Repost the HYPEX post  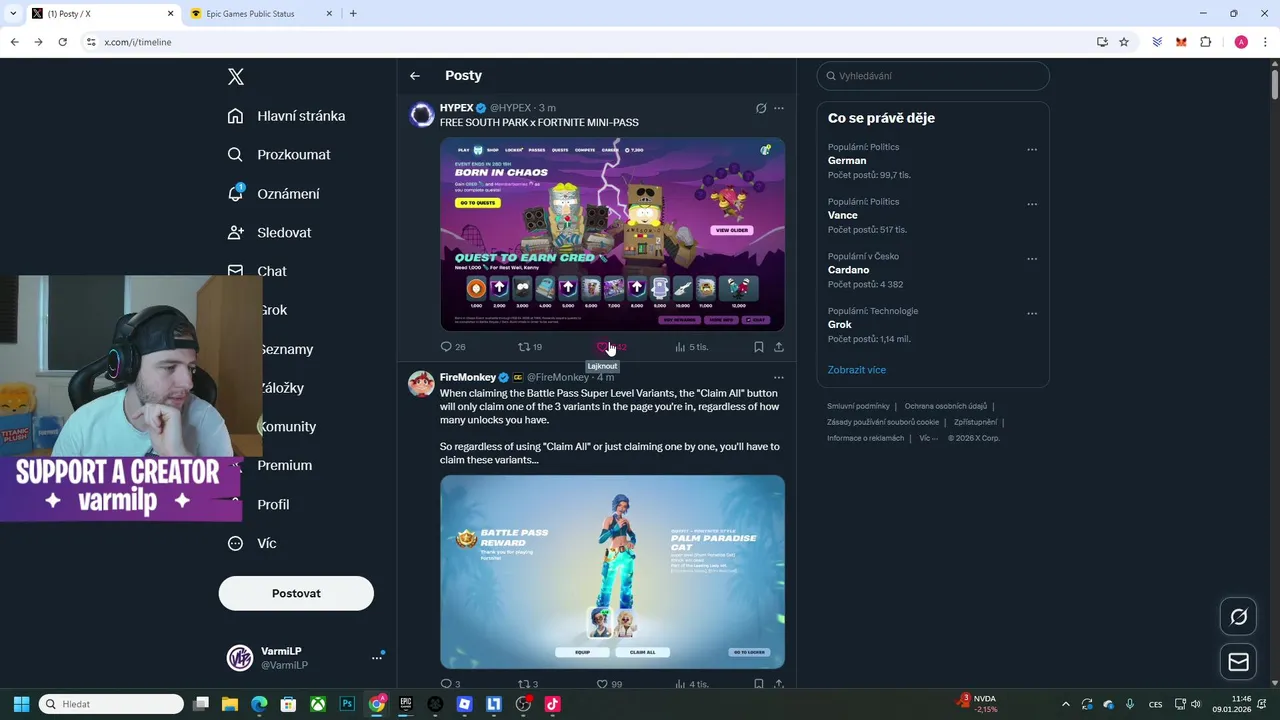[530, 347]
